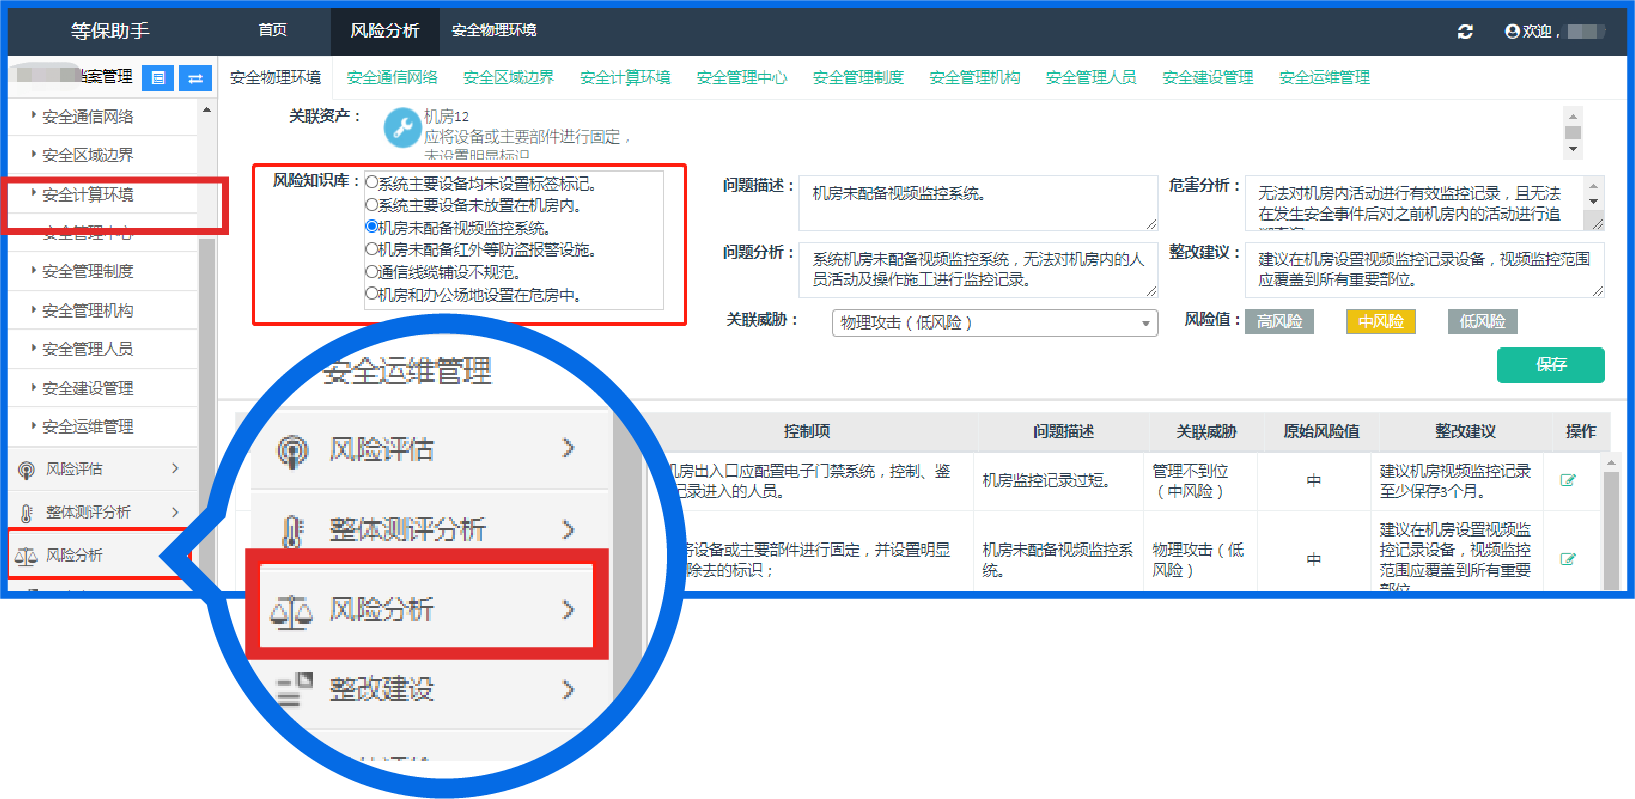1635x799 pixels.
Task: Click inside the 整改建议 text area
Action: [x=1424, y=270]
